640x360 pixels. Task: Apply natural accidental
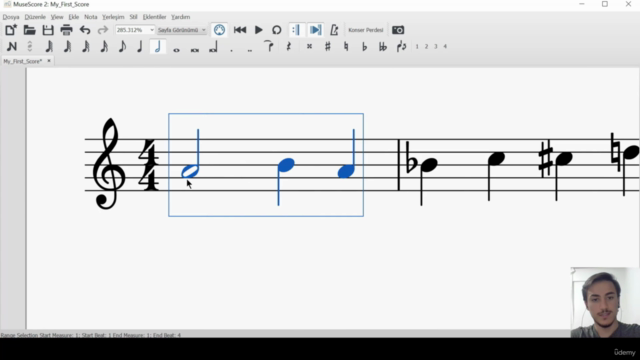346,47
